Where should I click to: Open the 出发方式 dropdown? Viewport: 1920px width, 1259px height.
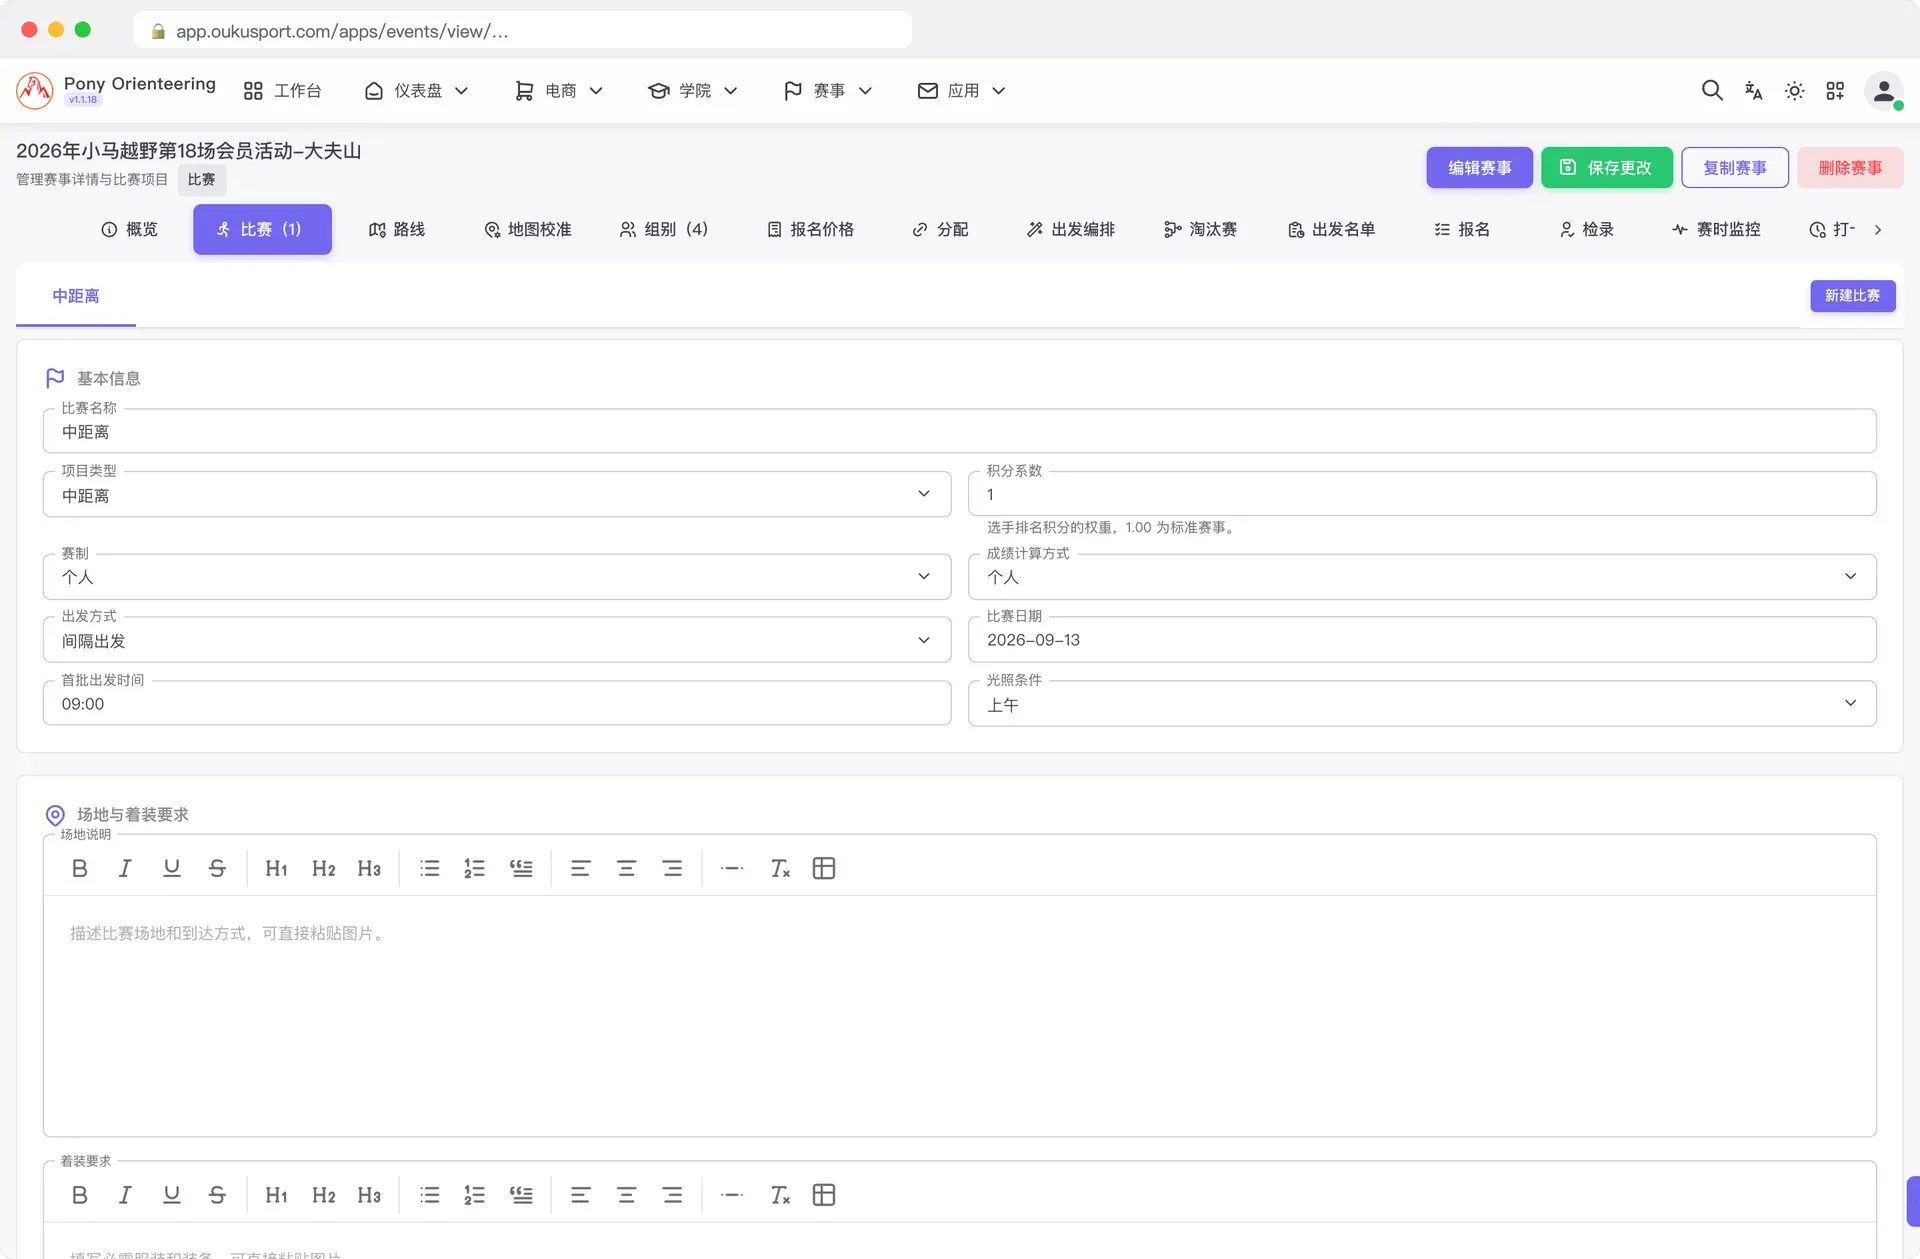click(x=497, y=640)
